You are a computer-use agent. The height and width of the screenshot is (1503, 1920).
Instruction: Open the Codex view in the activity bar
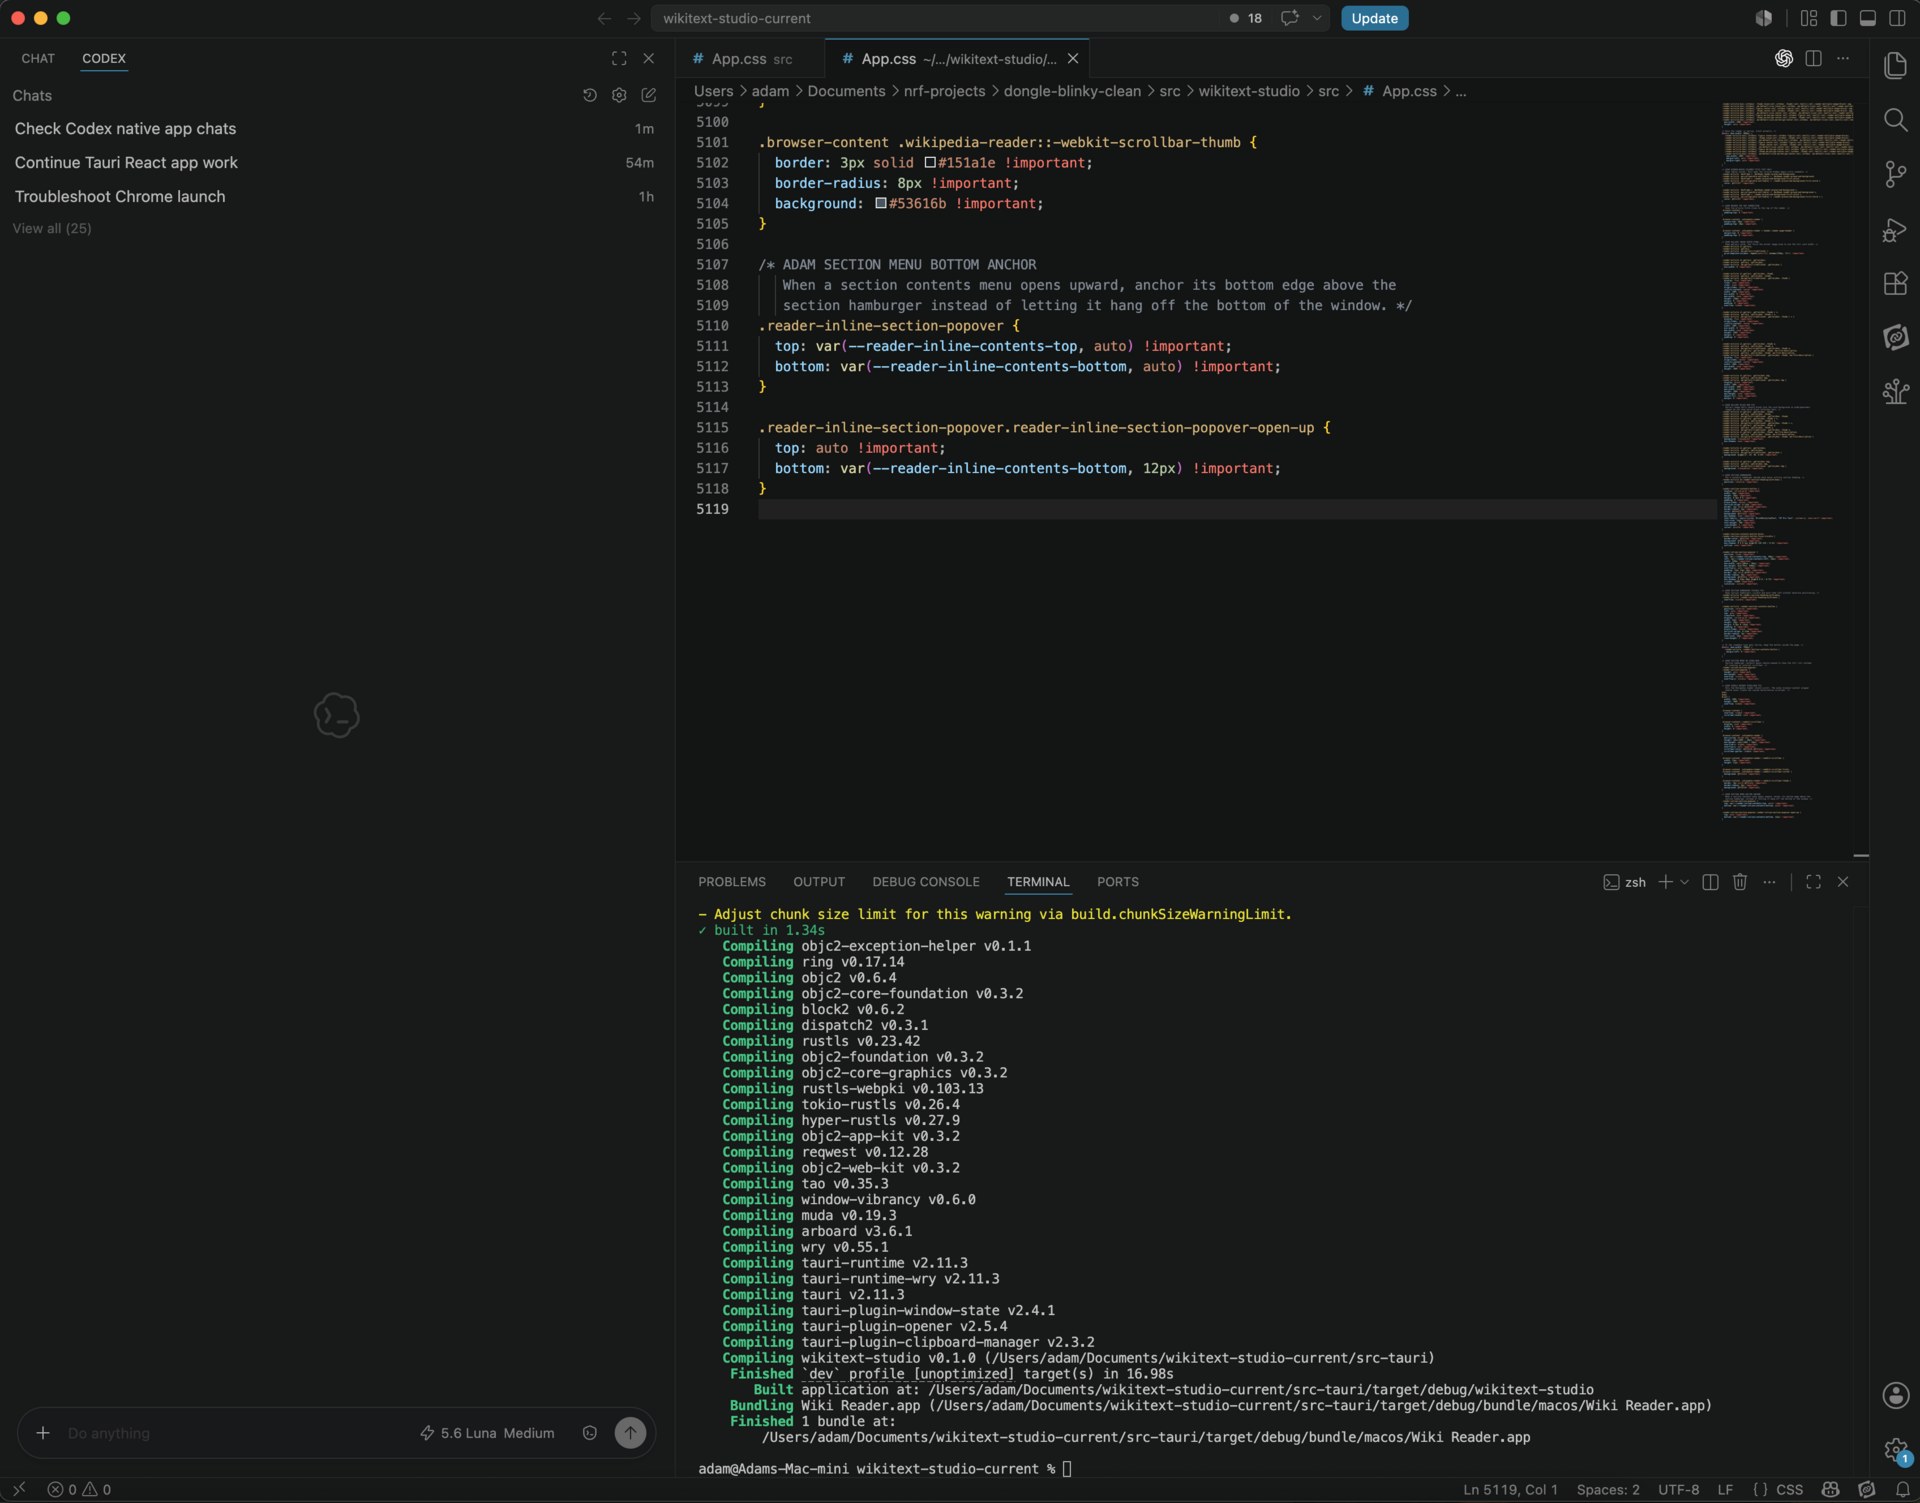click(x=1895, y=338)
